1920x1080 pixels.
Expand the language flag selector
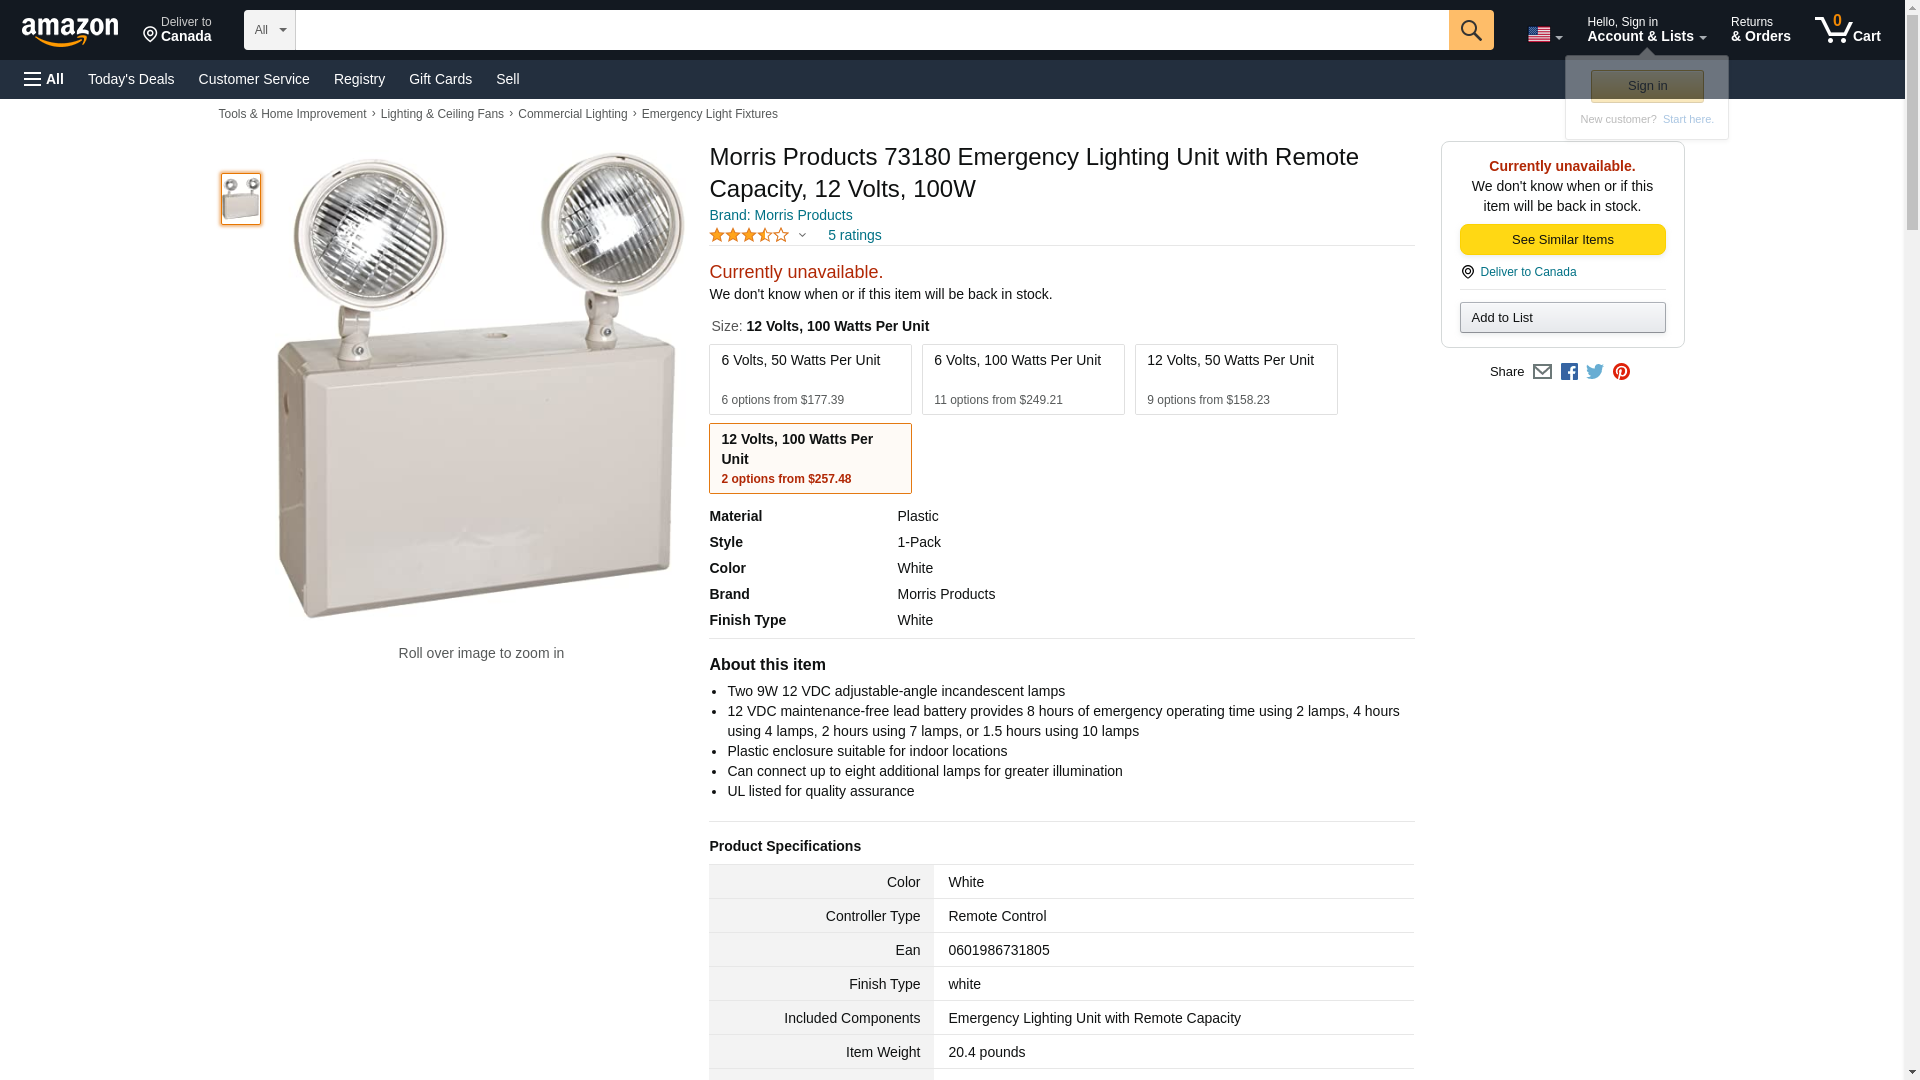[1544, 34]
